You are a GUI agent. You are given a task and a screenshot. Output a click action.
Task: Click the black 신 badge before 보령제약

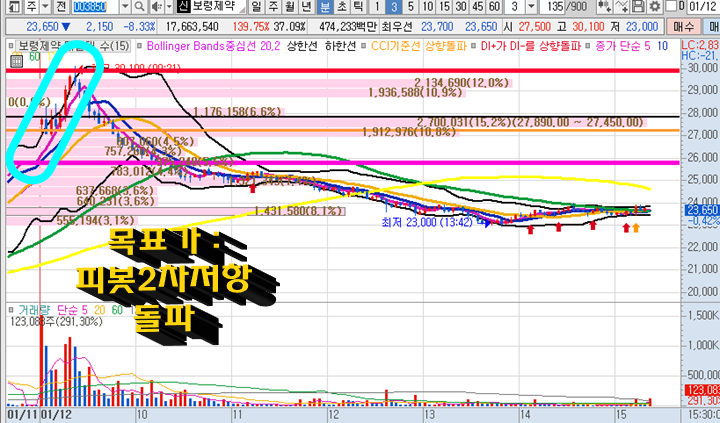183,6
